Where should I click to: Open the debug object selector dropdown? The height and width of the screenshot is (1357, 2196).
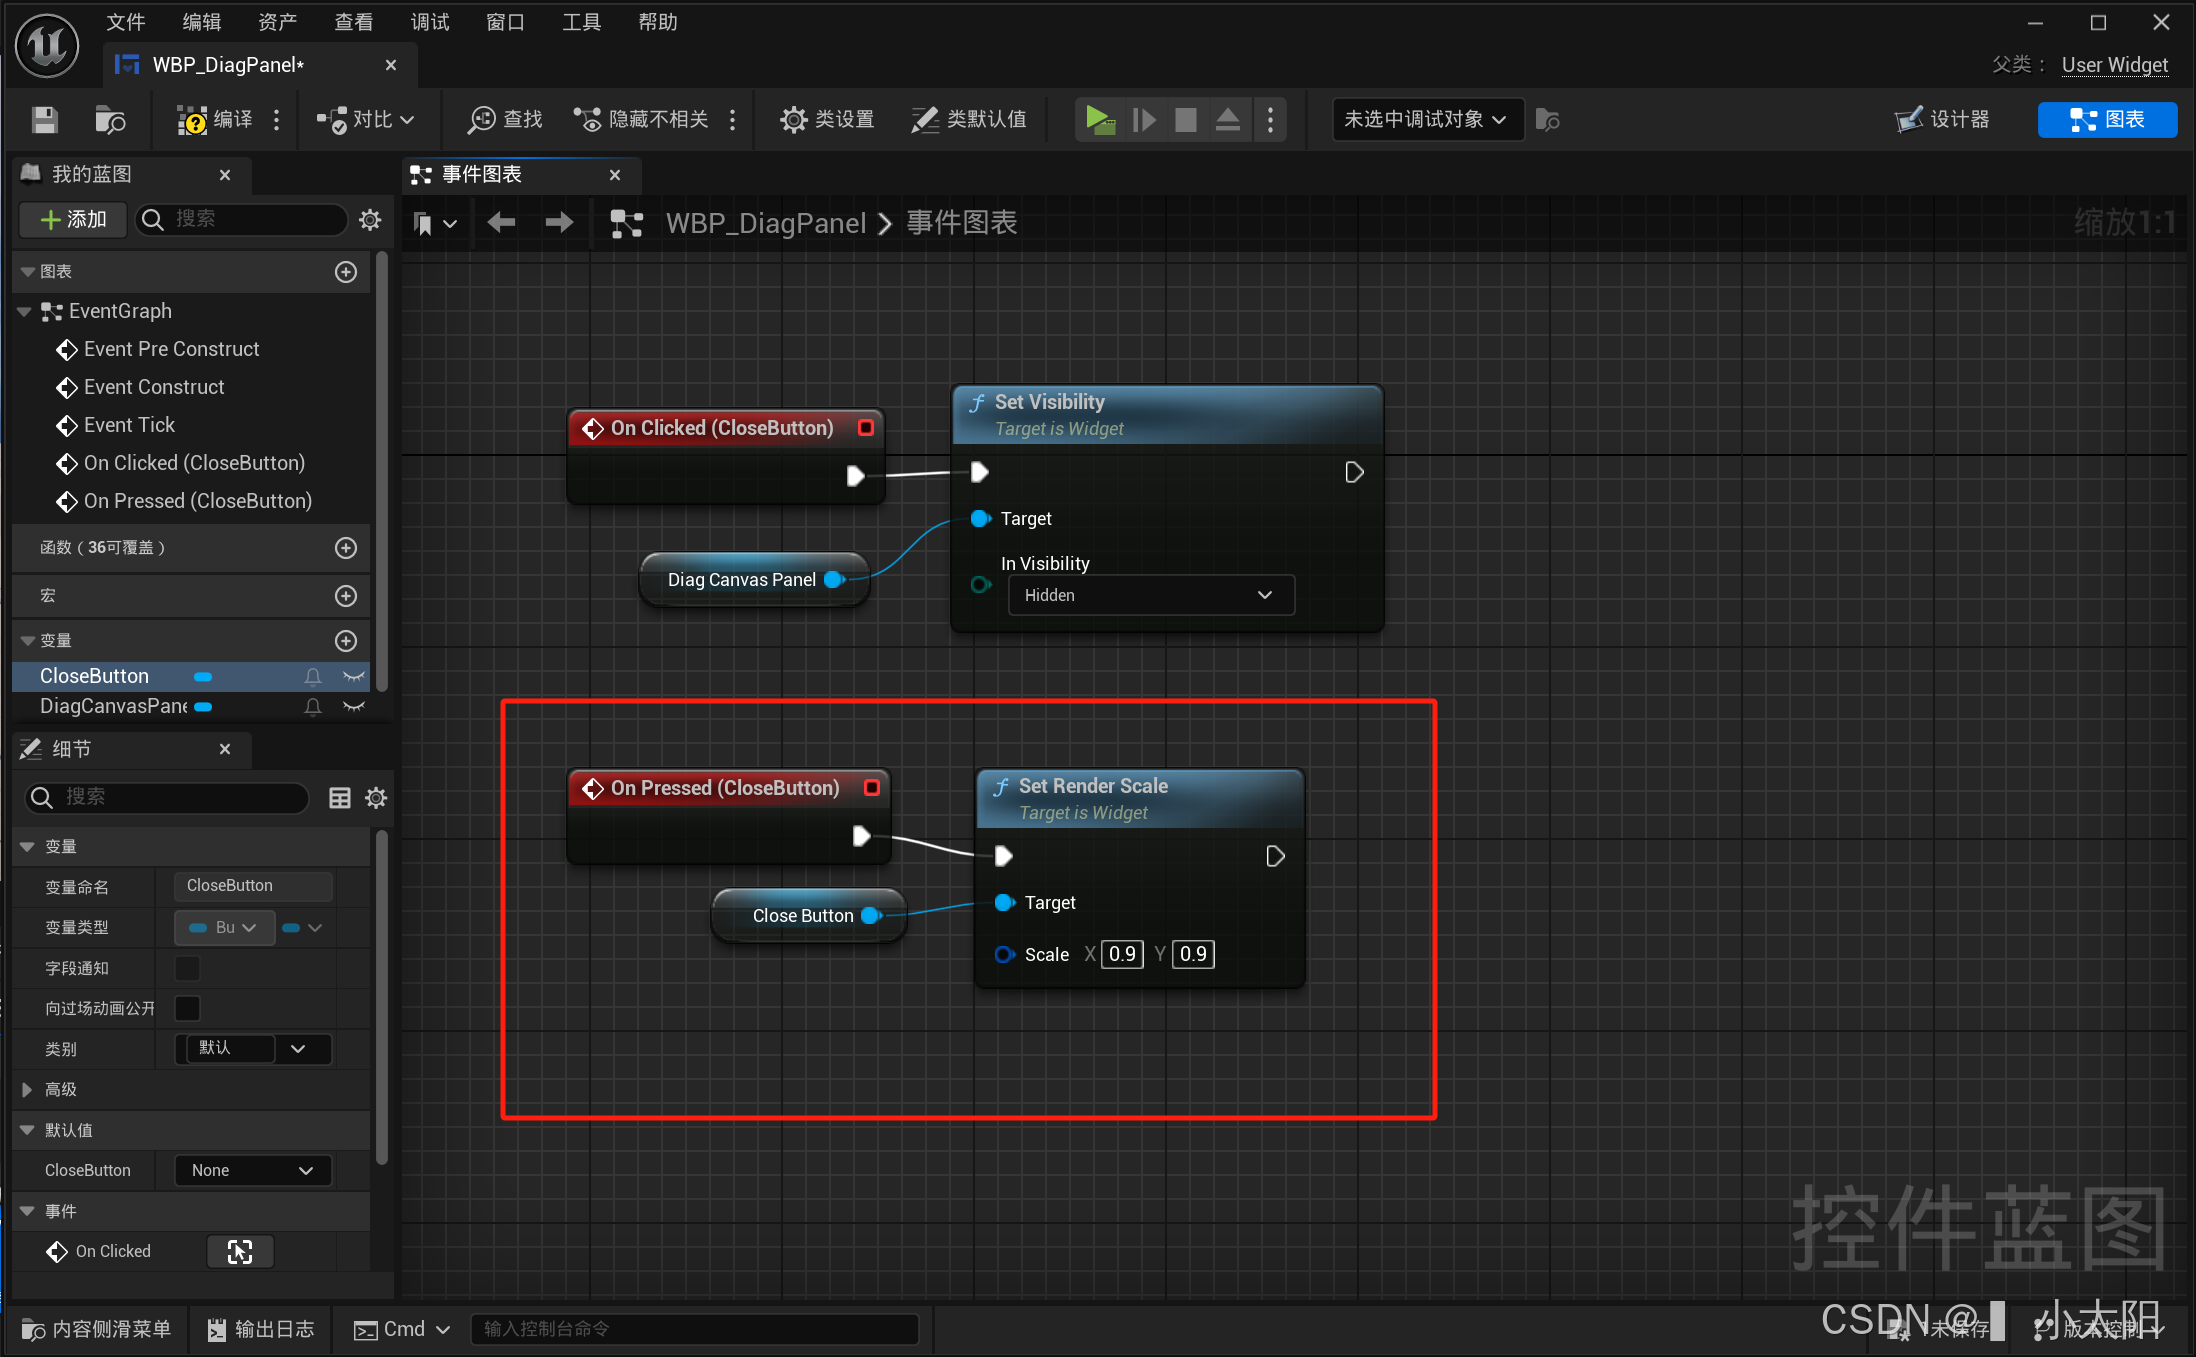click(x=1427, y=120)
